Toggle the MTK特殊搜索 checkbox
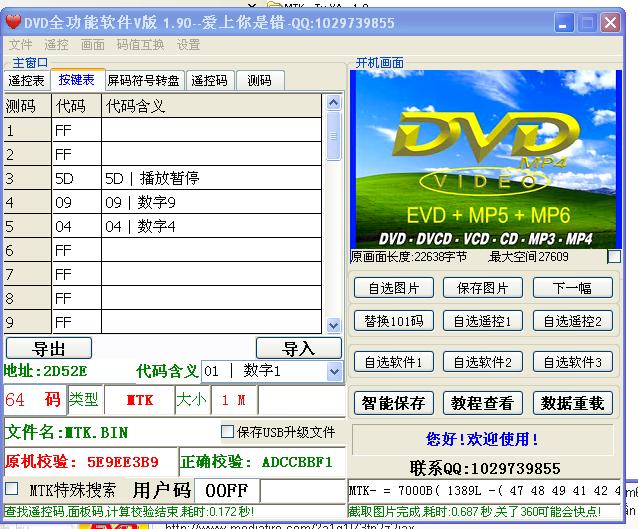The height and width of the screenshot is (529, 638). 11,489
